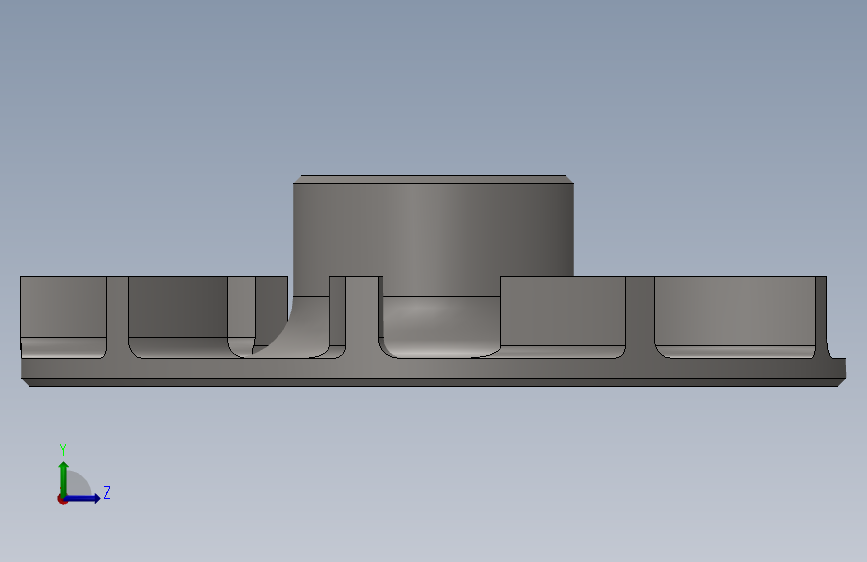The height and width of the screenshot is (562, 867).
Task: Click the Z axis label
Action: (x=107, y=492)
